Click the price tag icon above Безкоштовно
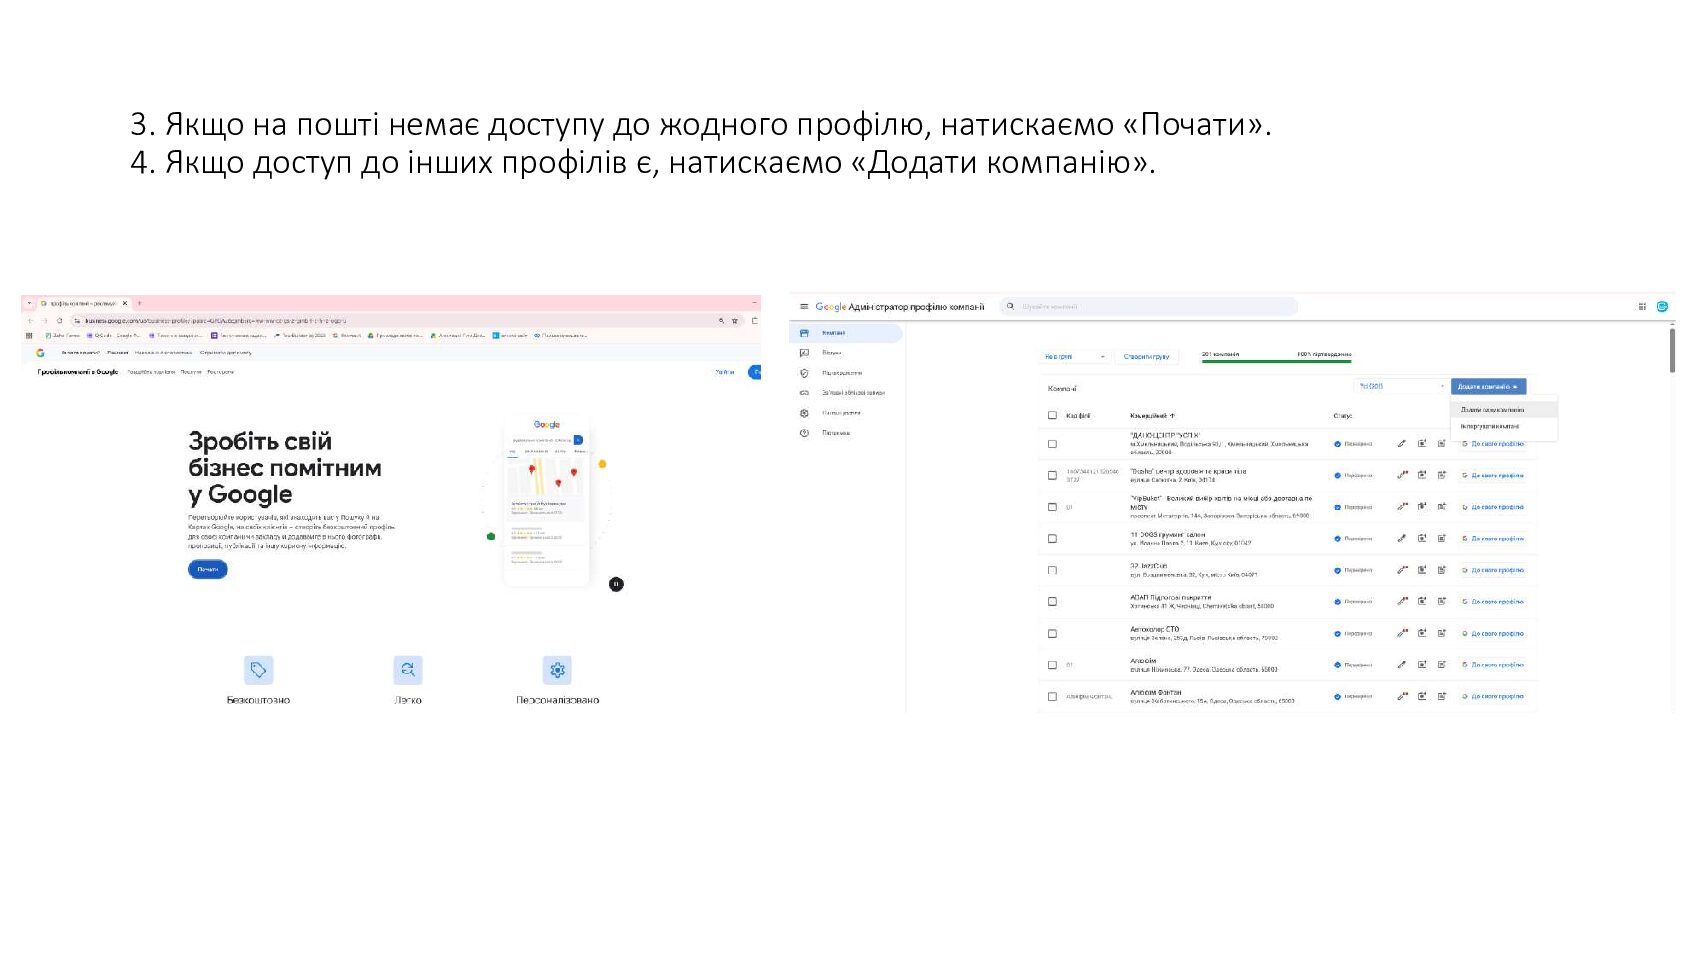 click(x=258, y=670)
